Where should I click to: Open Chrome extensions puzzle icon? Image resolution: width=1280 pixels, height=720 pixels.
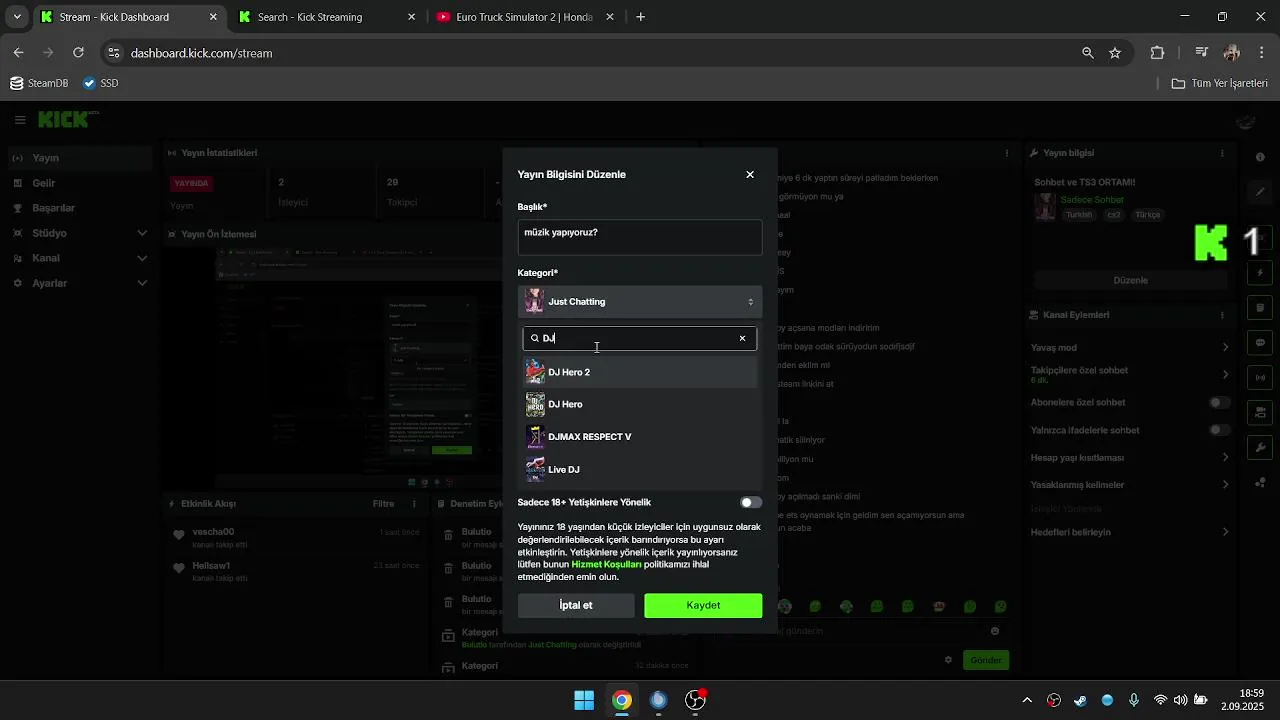coord(1158,53)
